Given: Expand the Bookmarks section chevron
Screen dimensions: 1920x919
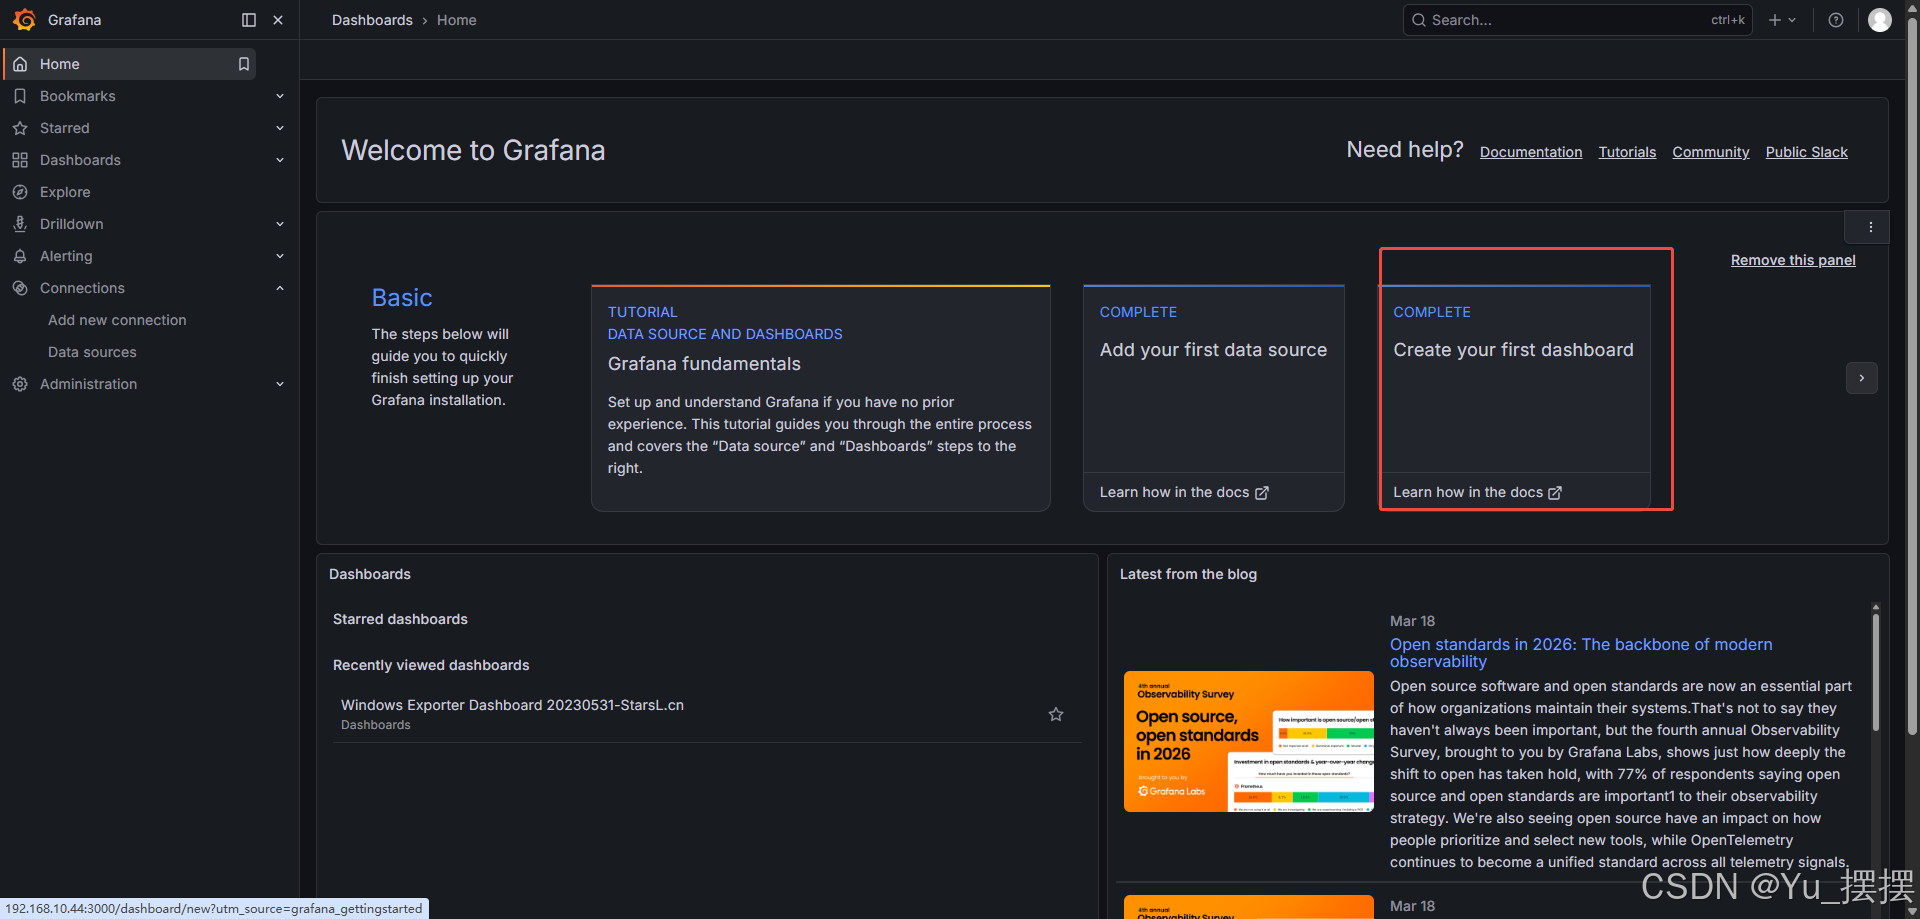Looking at the screenshot, I should (280, 96).
